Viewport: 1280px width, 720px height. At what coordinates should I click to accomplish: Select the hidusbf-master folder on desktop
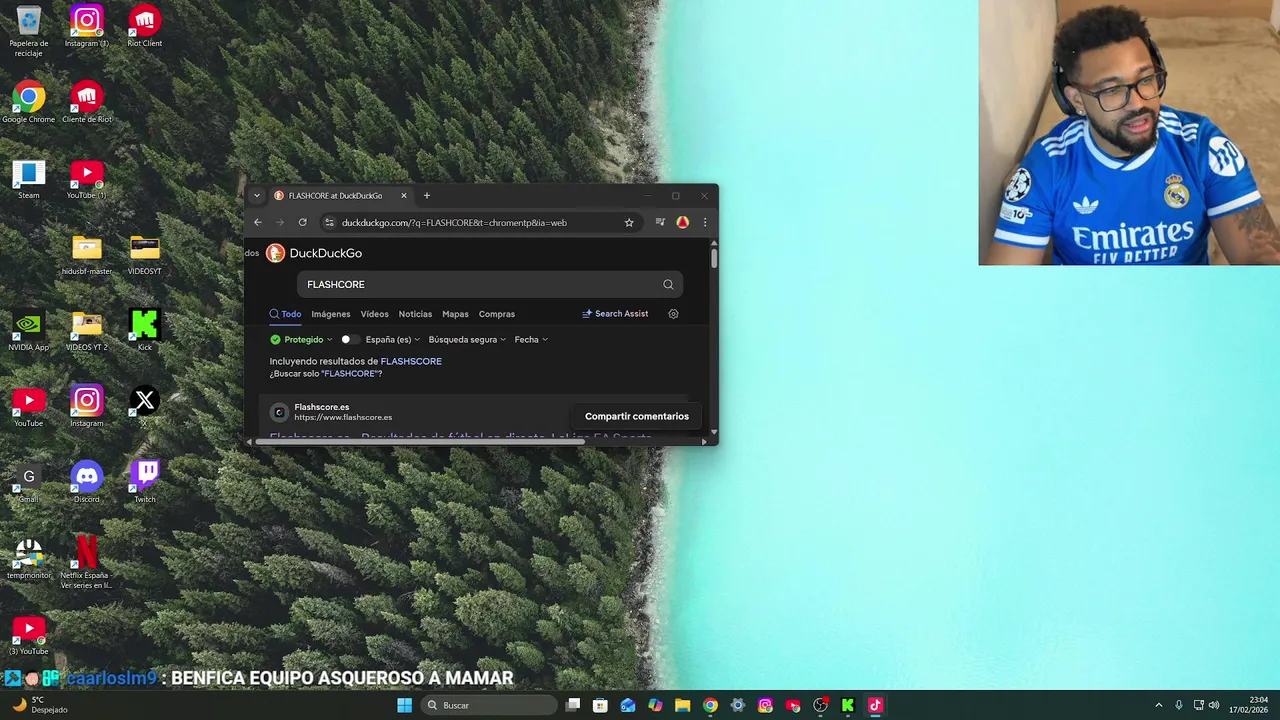(87, 254)
